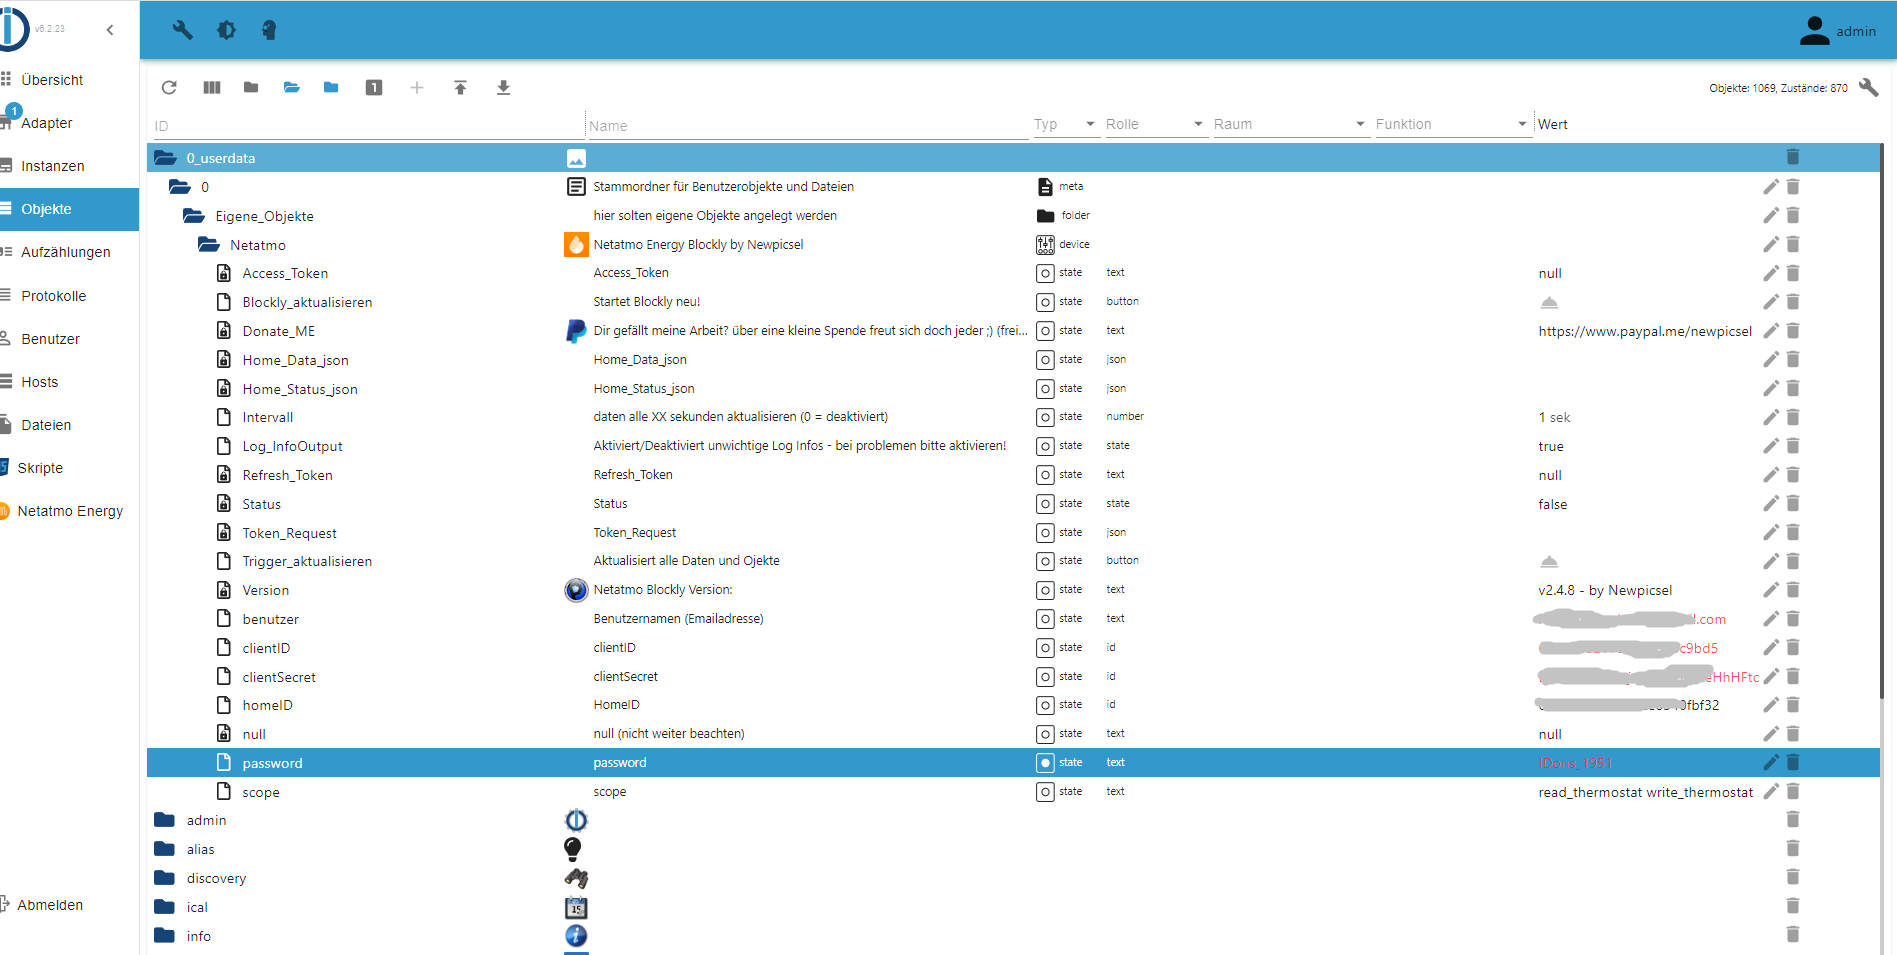1897x955 pixels.
Task: Edit the password object pencil icon
Action: (x=1771, y=763)
